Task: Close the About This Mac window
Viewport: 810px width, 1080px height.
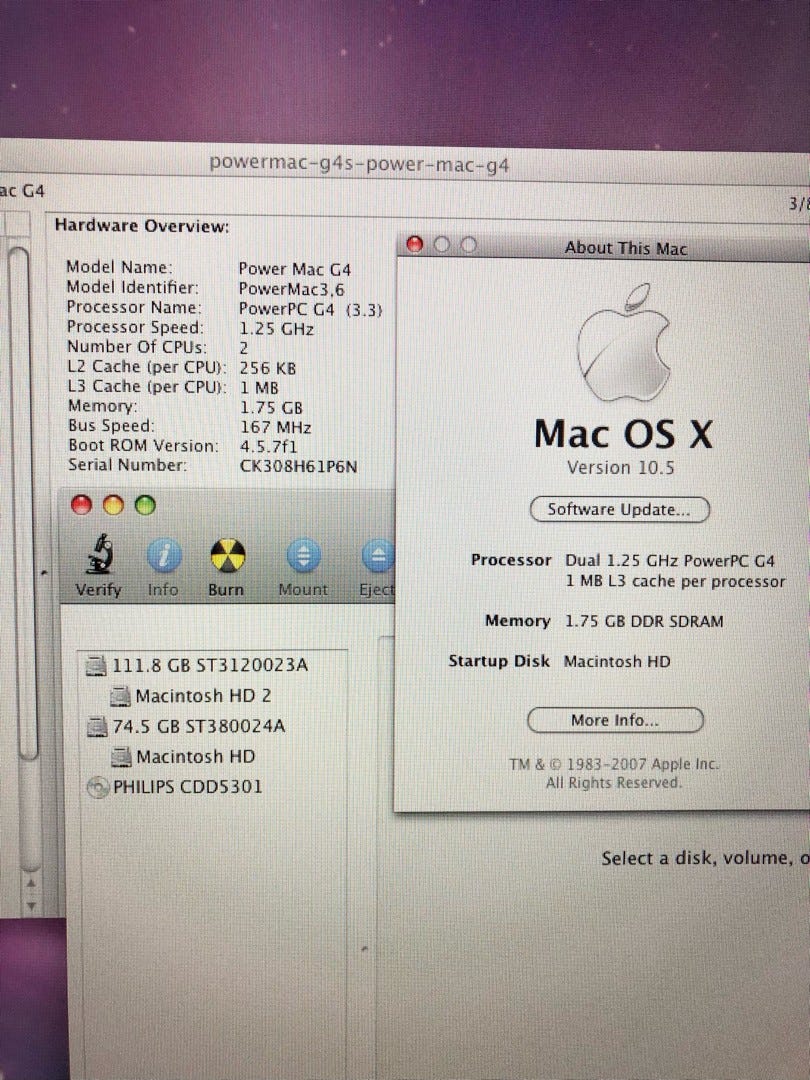Action: (x=415, y=244)
